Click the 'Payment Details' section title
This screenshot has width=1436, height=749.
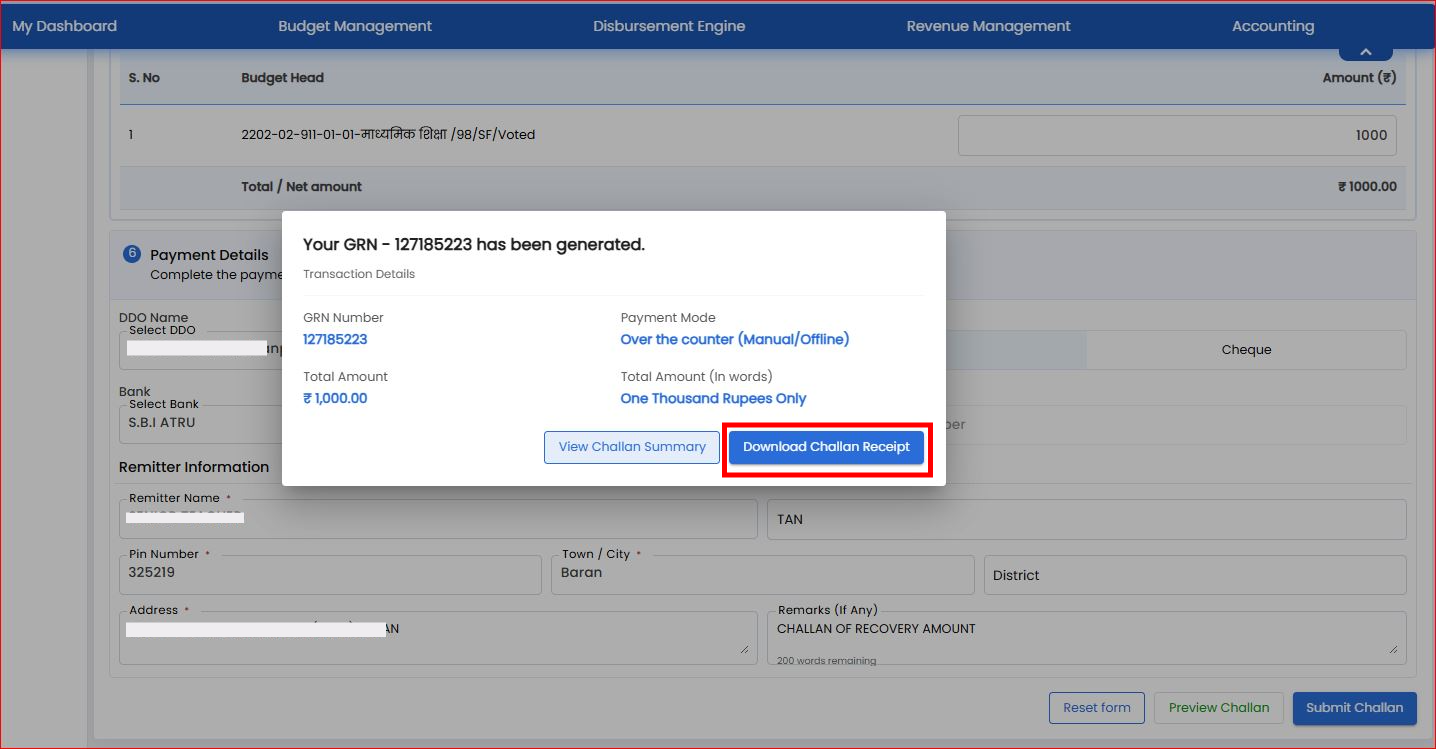pyautogui.click(x=209, y=255)
